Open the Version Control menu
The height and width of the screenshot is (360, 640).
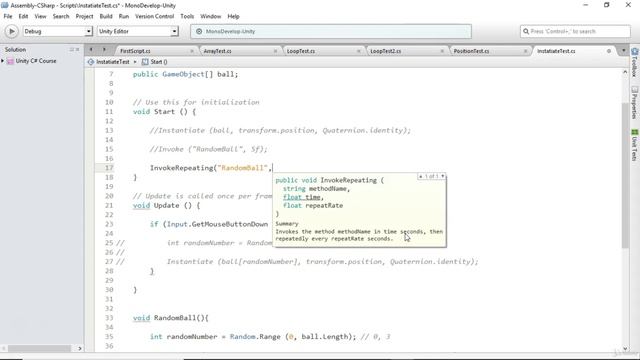tap(154, 16)
